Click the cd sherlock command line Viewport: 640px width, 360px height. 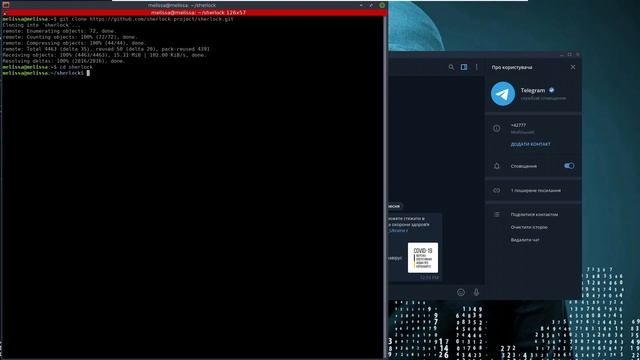click(x=47, y=67)
